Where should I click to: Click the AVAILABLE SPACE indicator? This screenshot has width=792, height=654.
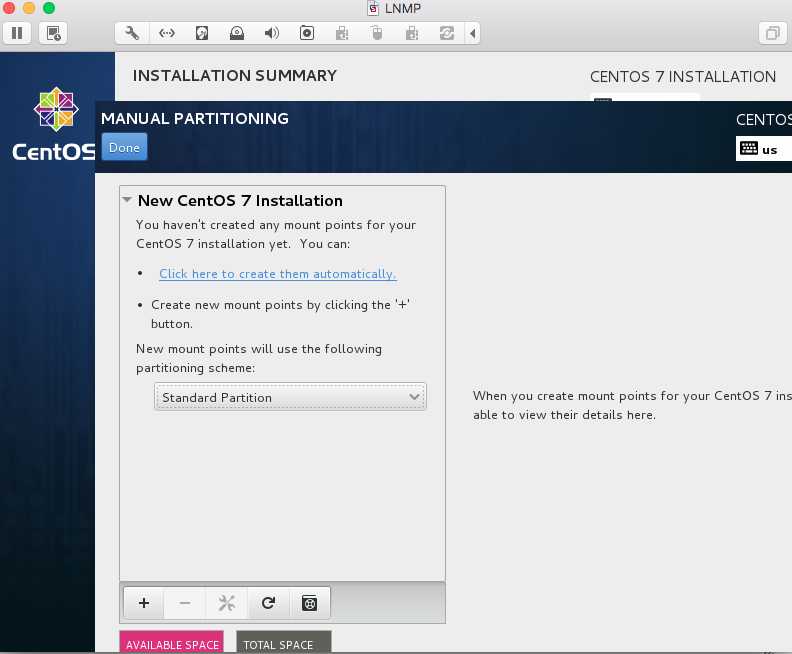(x=172, y=642)
